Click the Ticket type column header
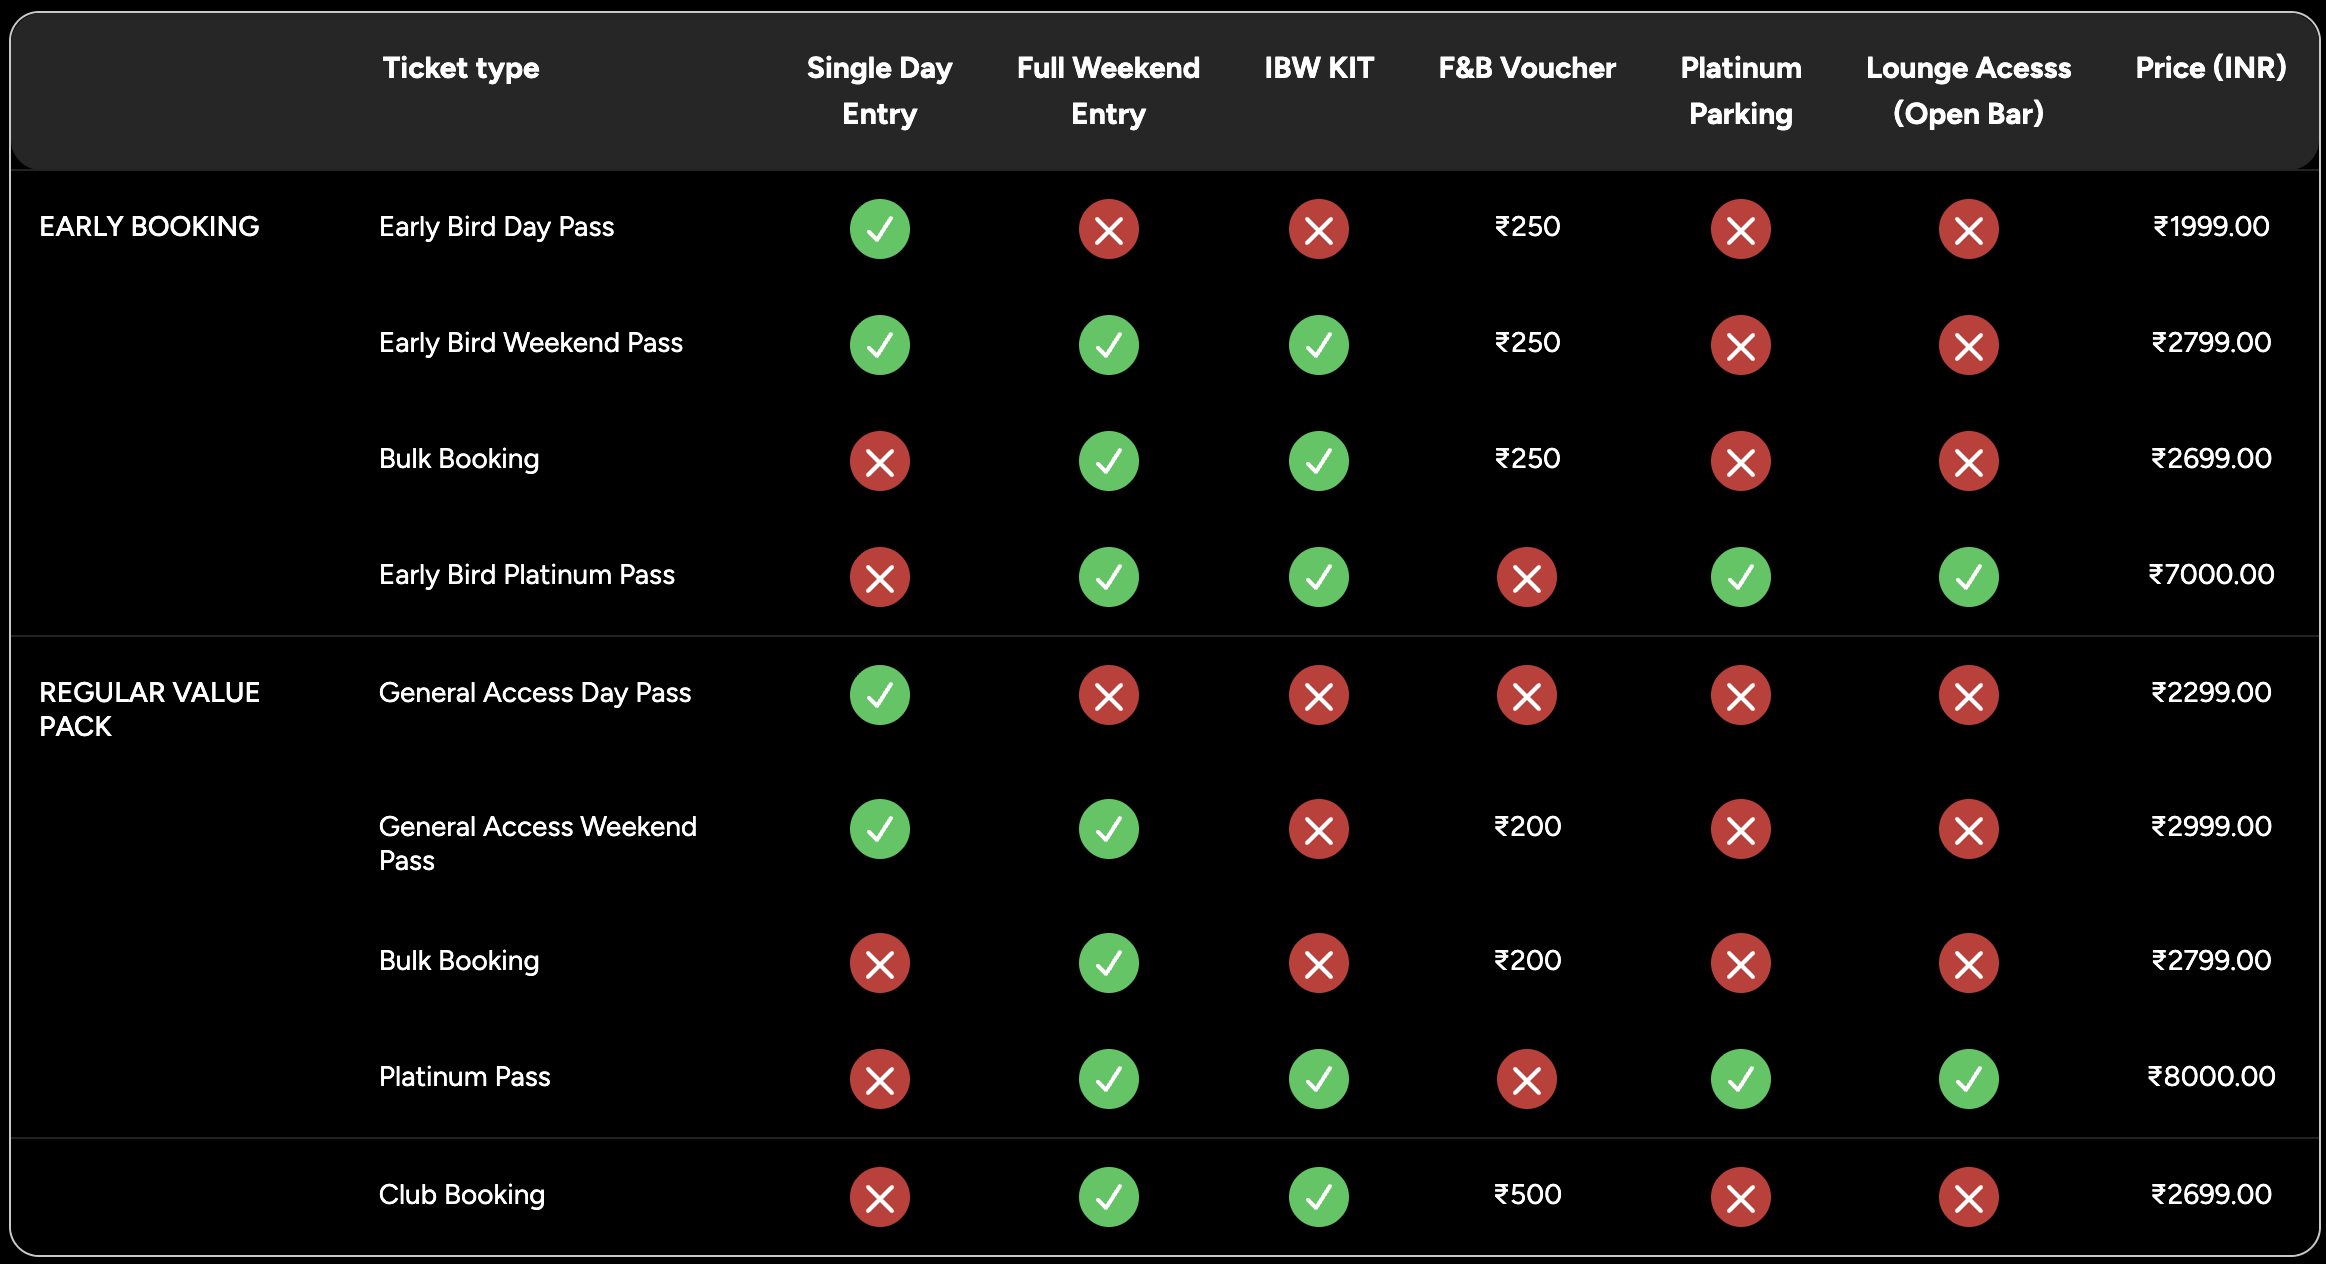The width and height of the screenshot is (2326, 1264). (461, 68)
